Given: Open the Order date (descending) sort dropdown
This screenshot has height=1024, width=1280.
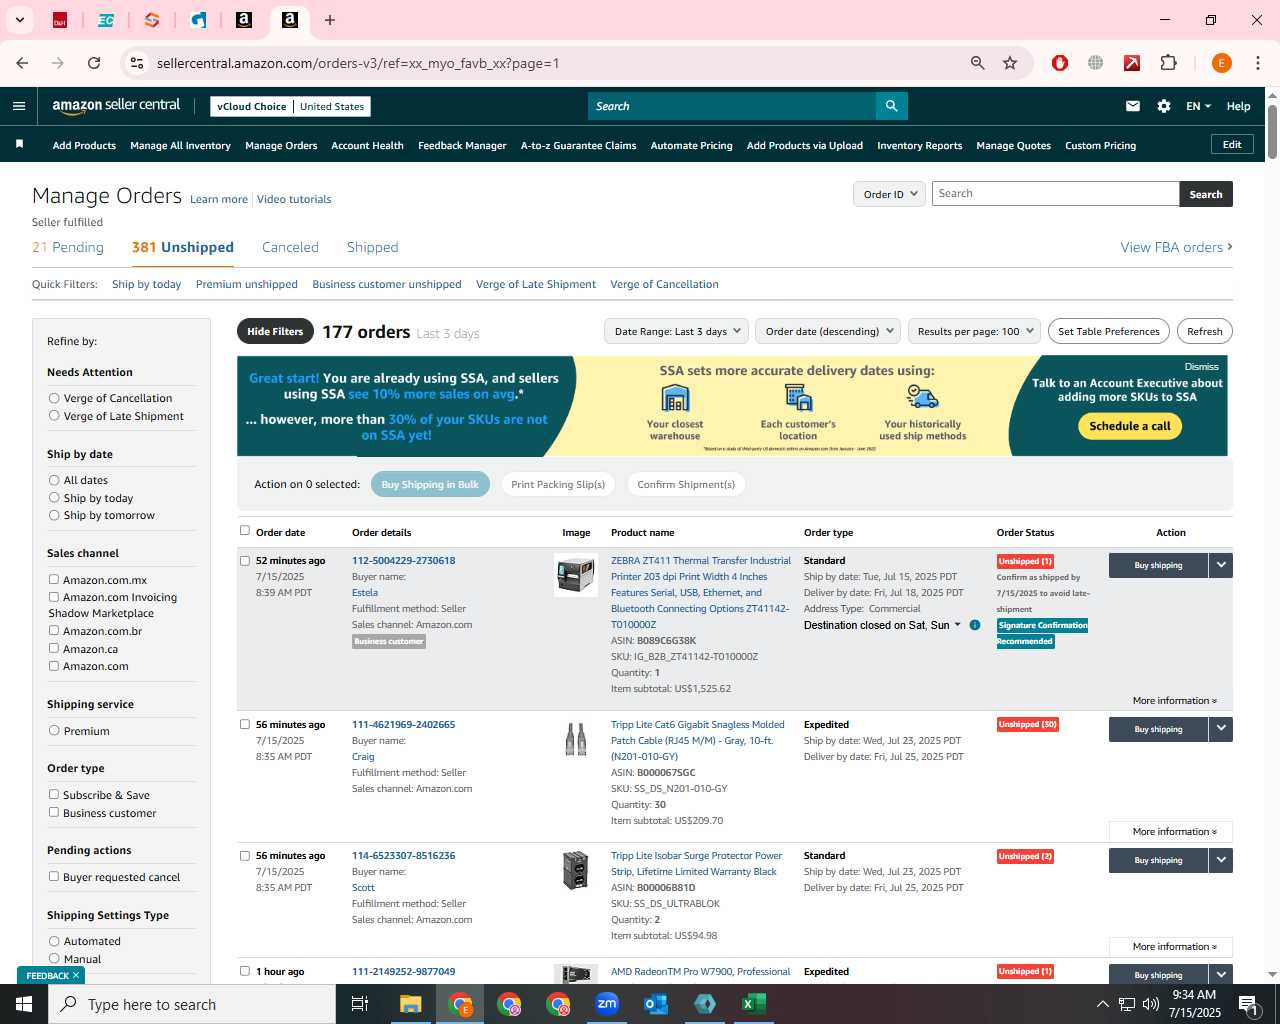Looking at the screenshot, I should click(828, 331).
